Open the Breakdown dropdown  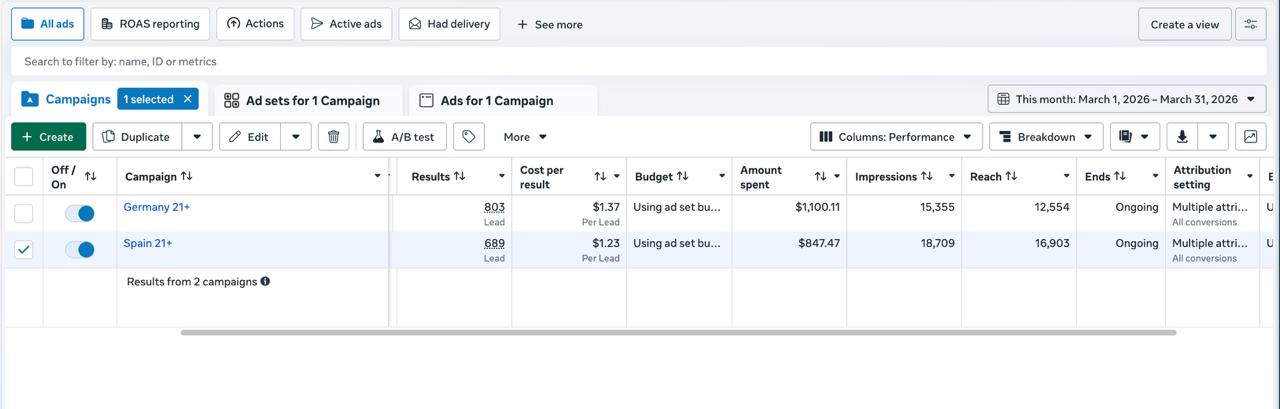coord(1046,137)
